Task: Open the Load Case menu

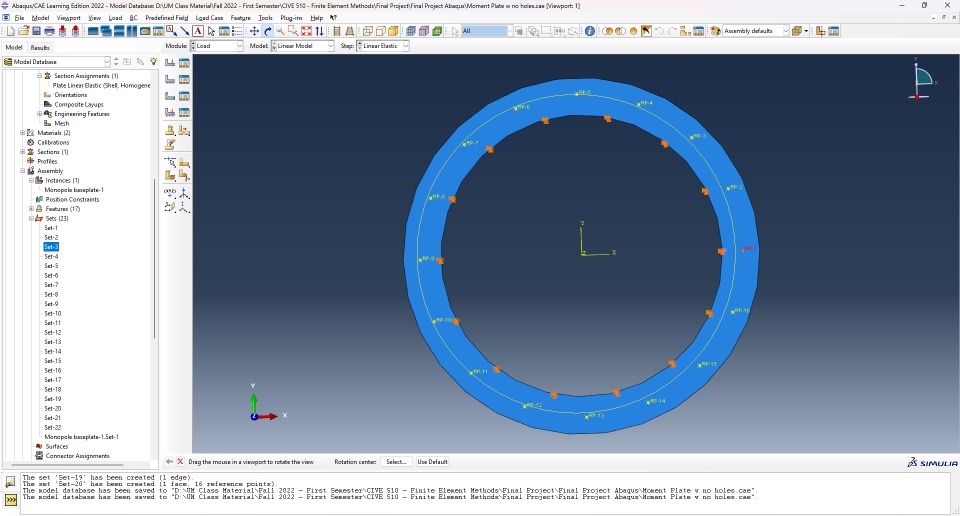Action: coord(209,18)
